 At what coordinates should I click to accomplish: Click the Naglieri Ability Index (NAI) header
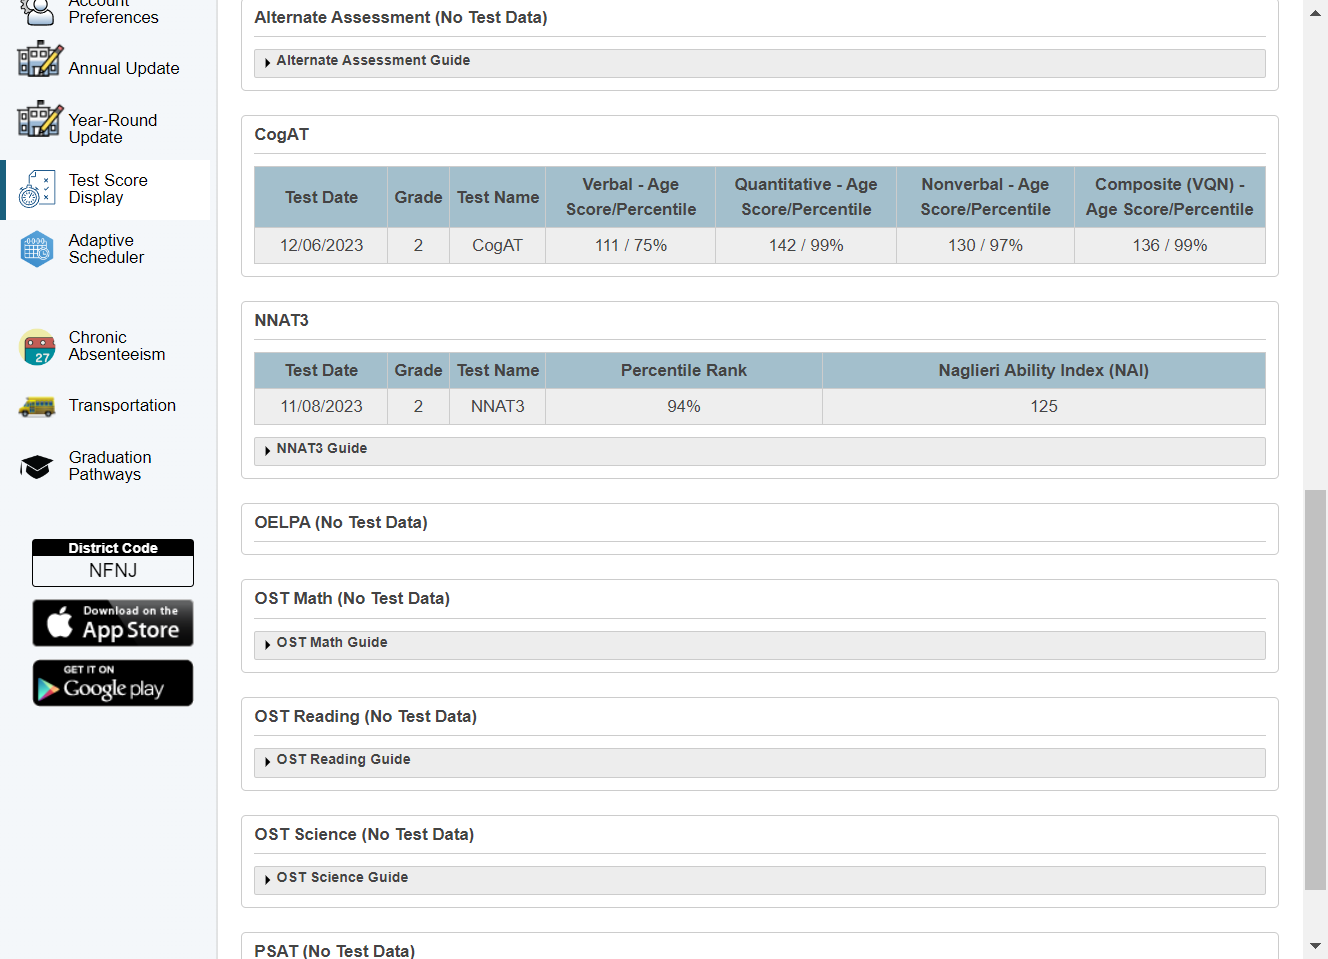point(1044,370)
